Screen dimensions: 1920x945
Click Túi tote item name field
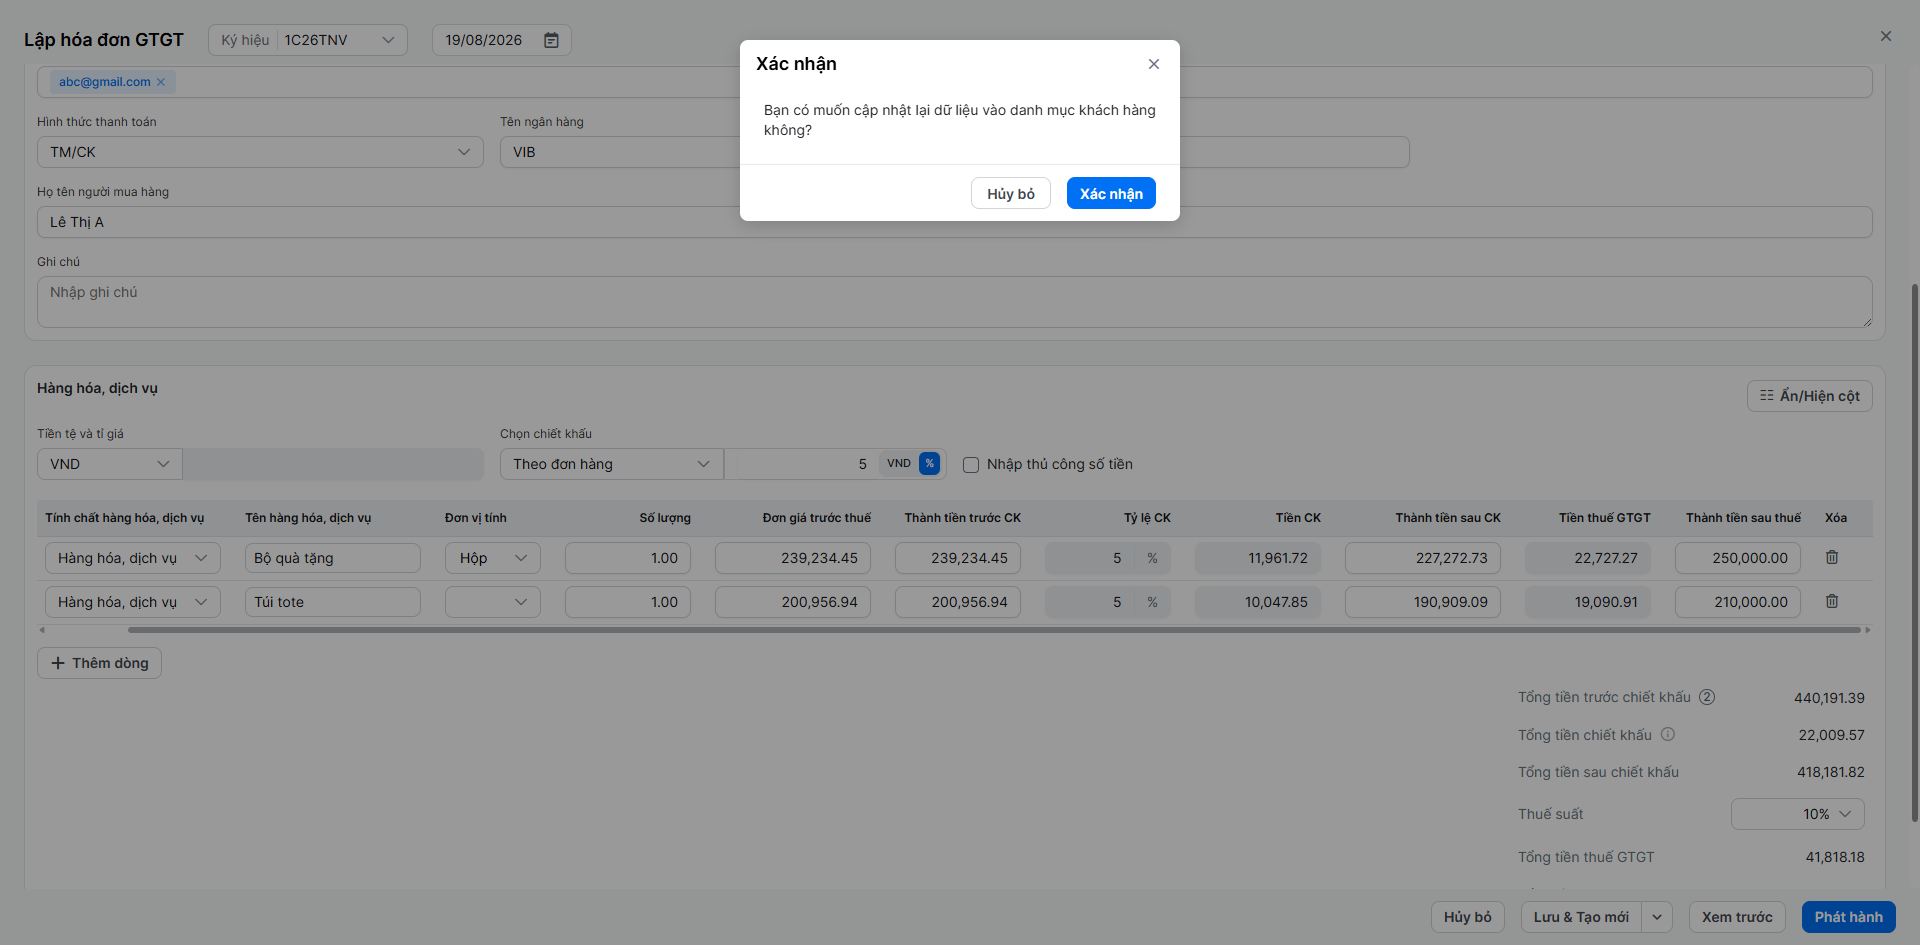333,602
